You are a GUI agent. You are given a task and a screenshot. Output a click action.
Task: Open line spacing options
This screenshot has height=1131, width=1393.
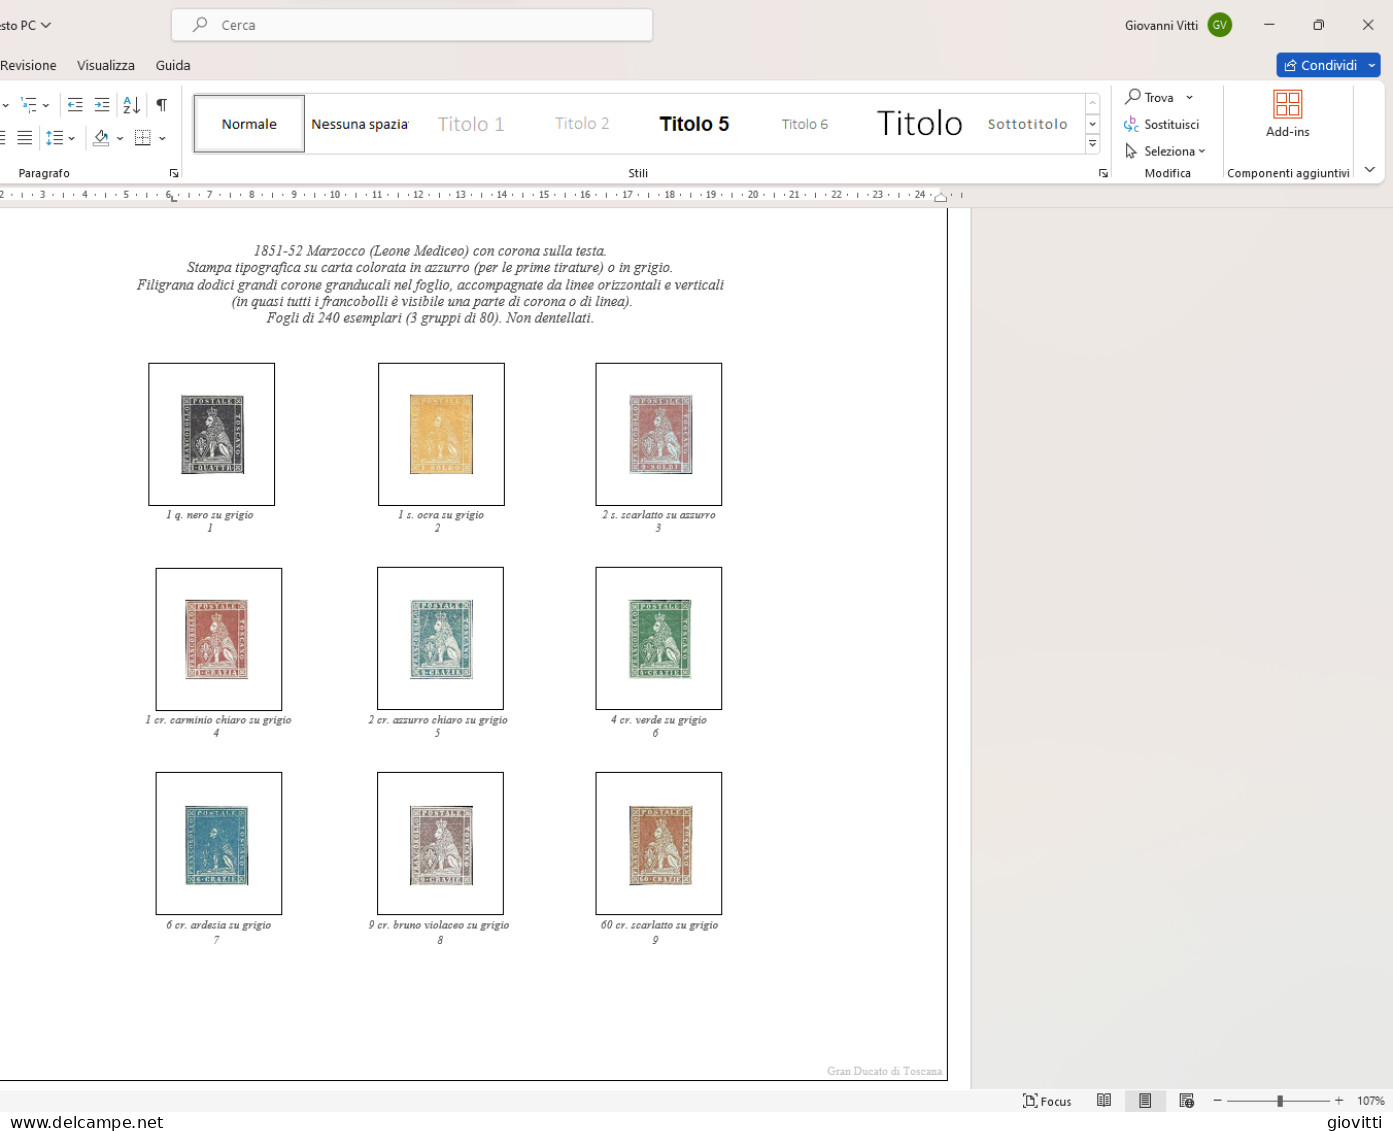tap(60, 138)
